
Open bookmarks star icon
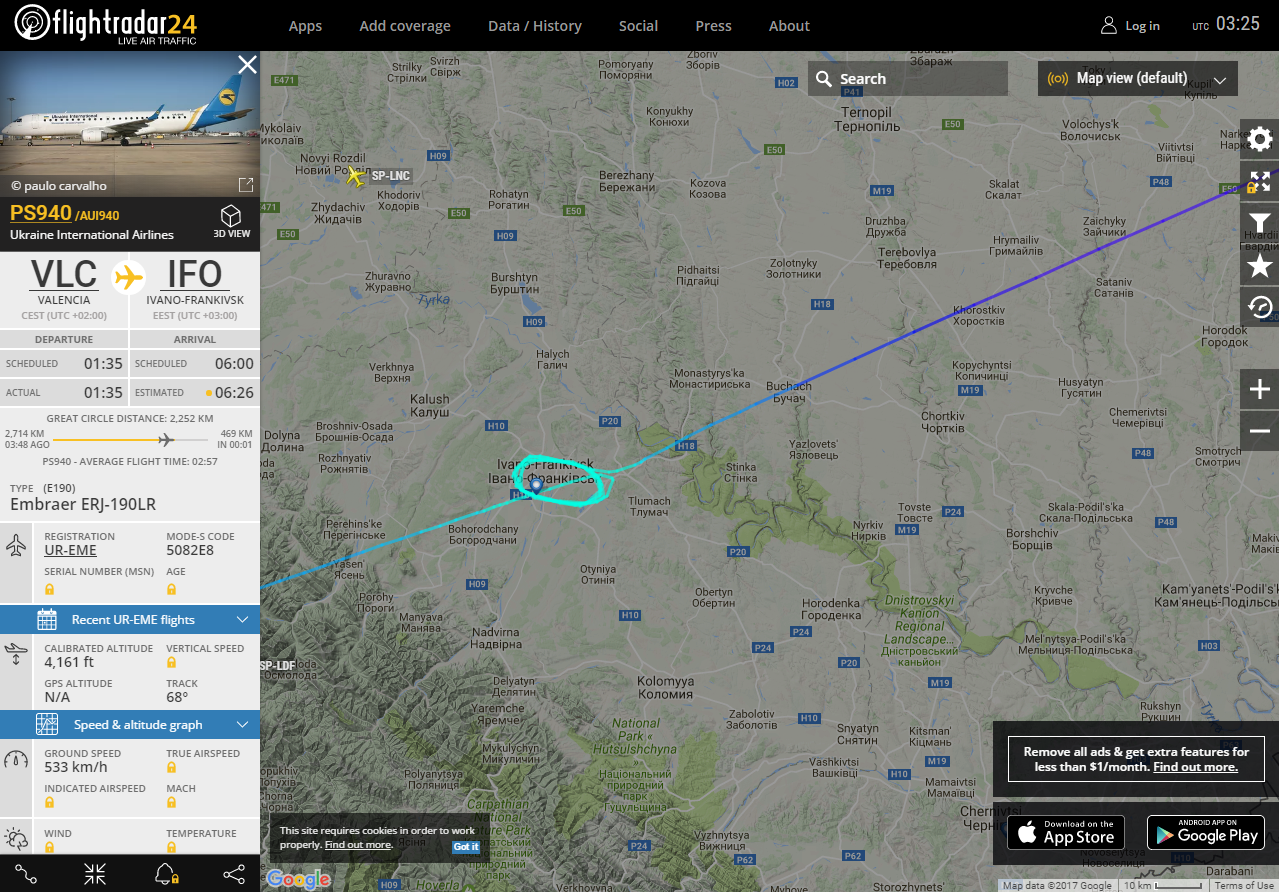[x=1259, y=265]
